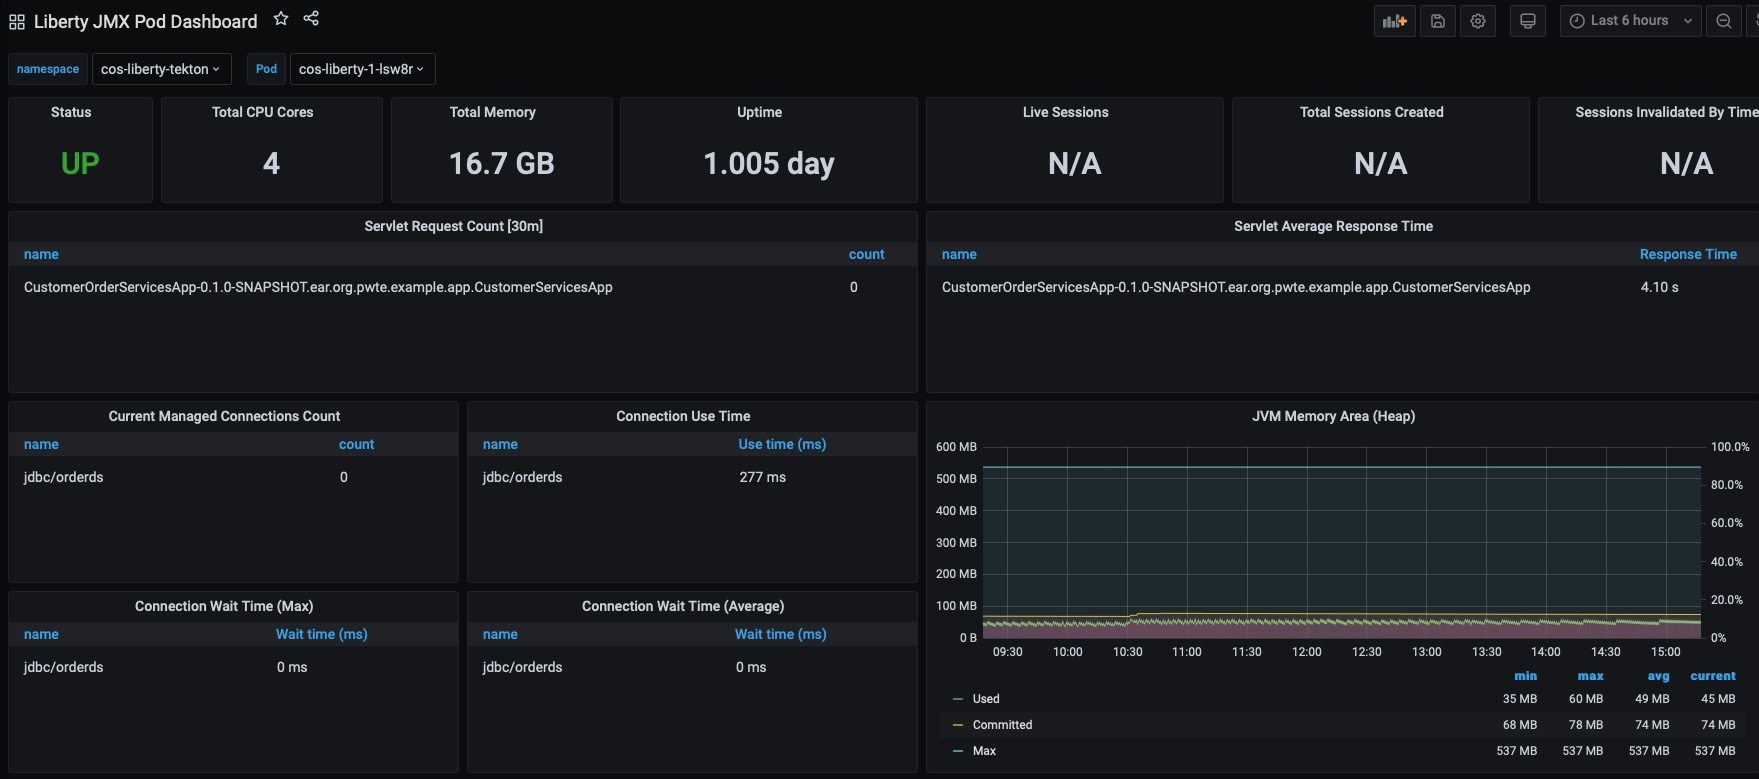
Task: Zoom out the time range
Action: [x=1723, y=21]
